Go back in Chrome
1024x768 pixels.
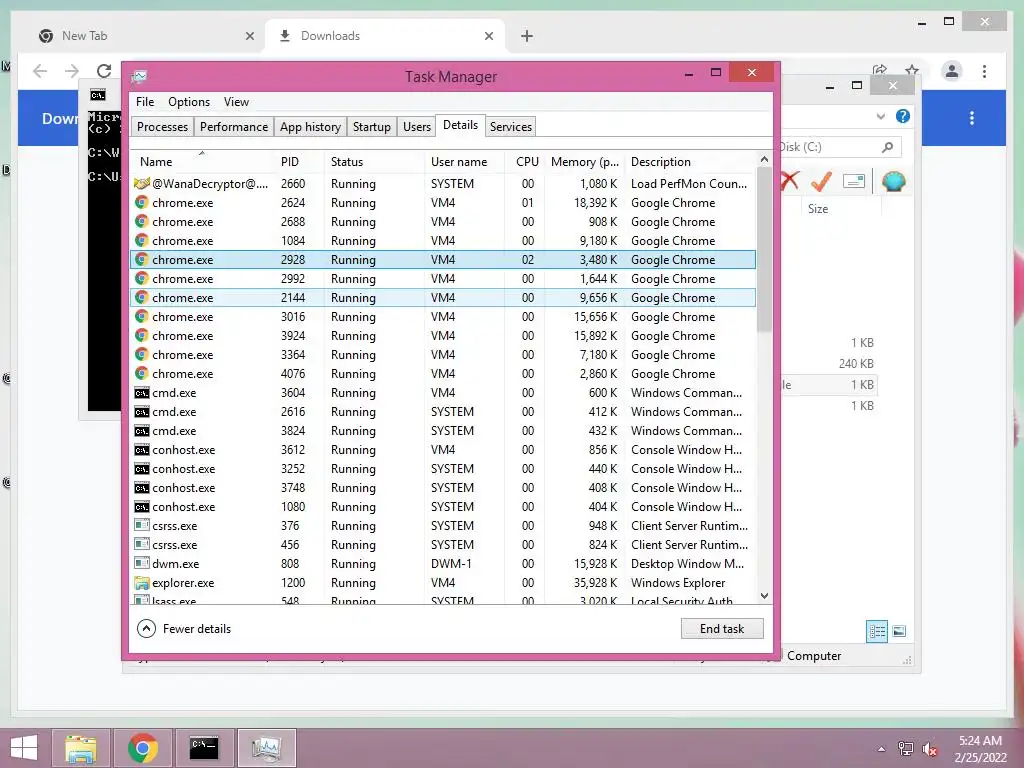(x=40, y=71)
